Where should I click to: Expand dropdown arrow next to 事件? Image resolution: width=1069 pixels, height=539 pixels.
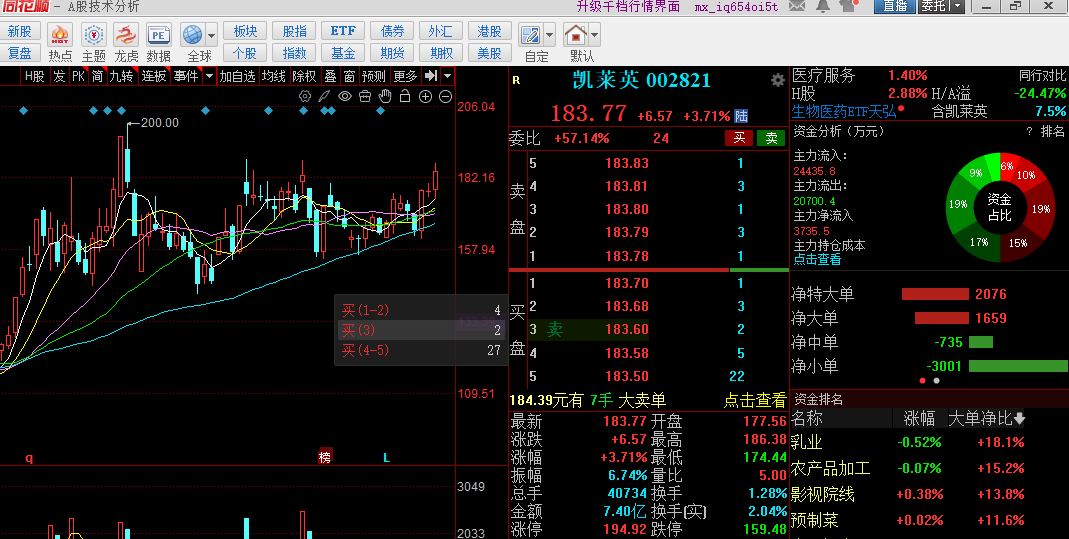point(209,76)
